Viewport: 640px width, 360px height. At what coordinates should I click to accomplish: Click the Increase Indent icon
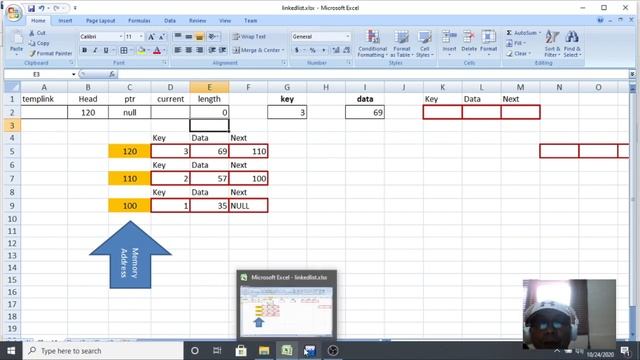point(222,50)
